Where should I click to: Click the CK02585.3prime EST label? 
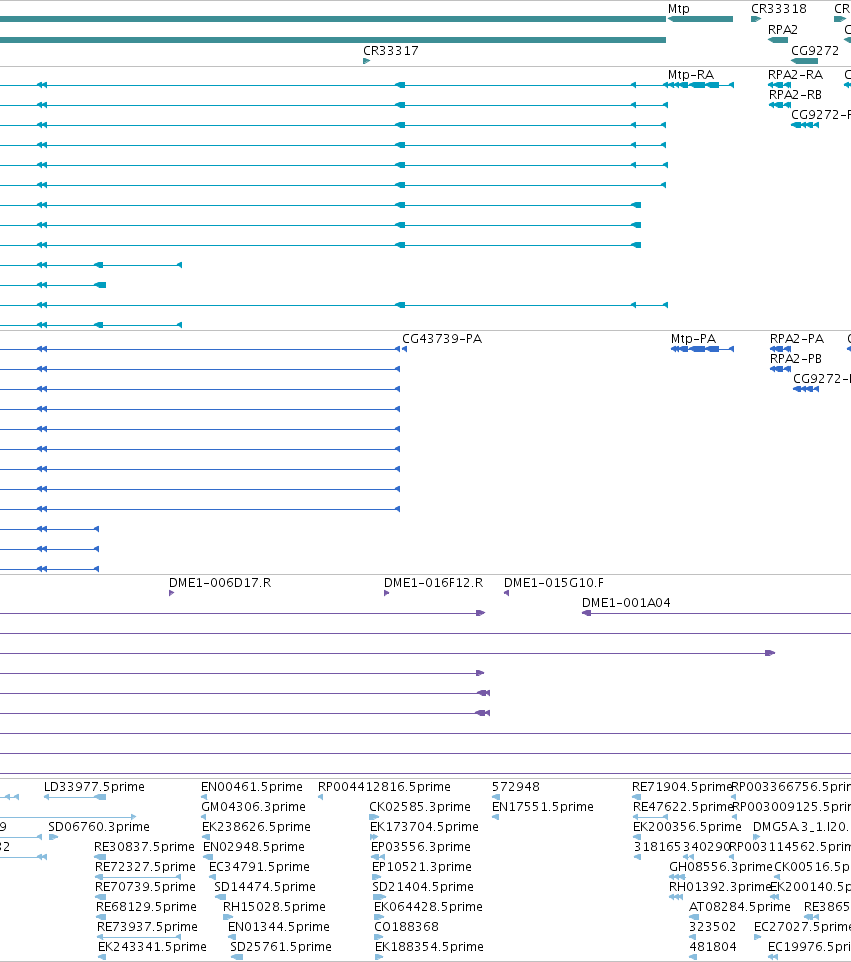point(420,807)
